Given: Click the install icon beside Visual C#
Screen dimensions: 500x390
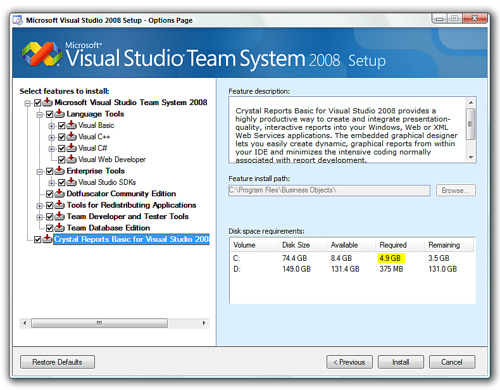Looking at the screenshot, I should tap(71, 148).
